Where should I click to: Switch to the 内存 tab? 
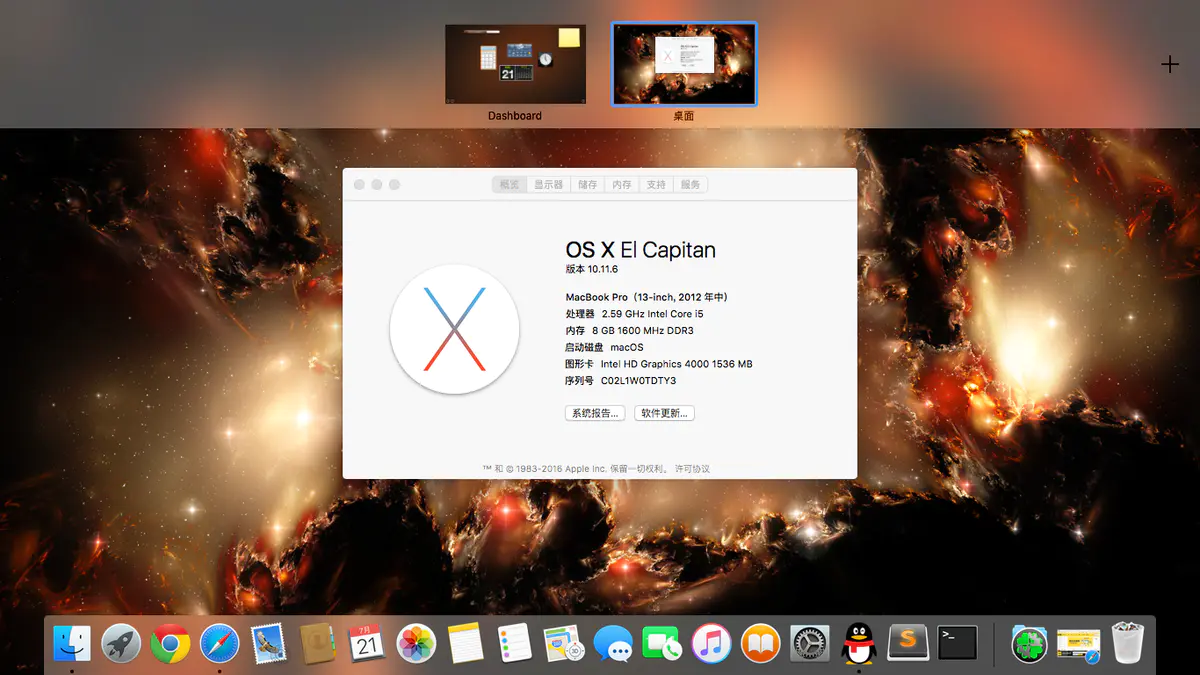pos(622,185)
